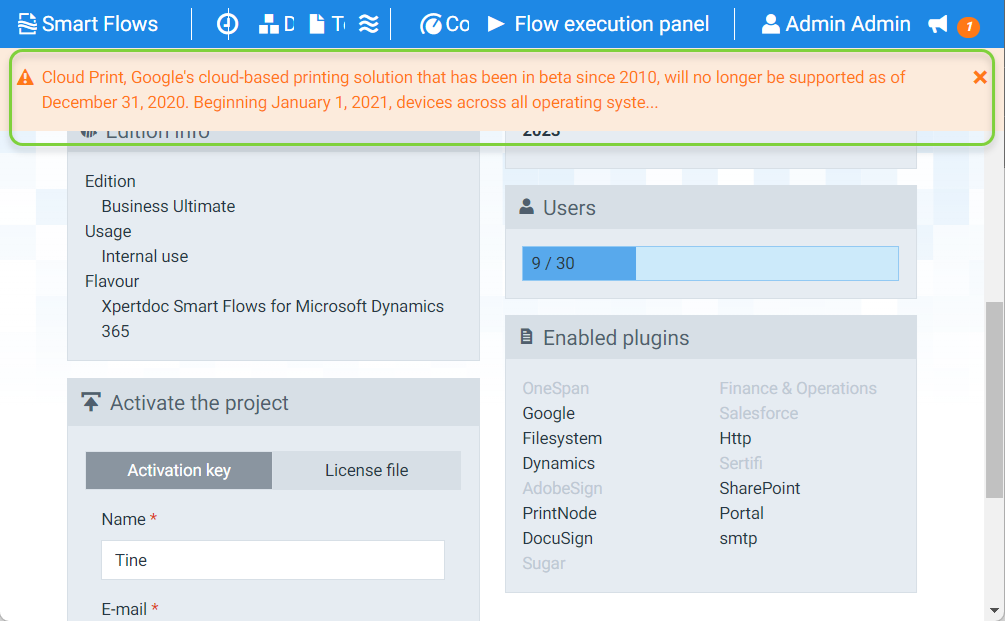Open the orange notification badge
The image size is (1005, 621).
968,27
